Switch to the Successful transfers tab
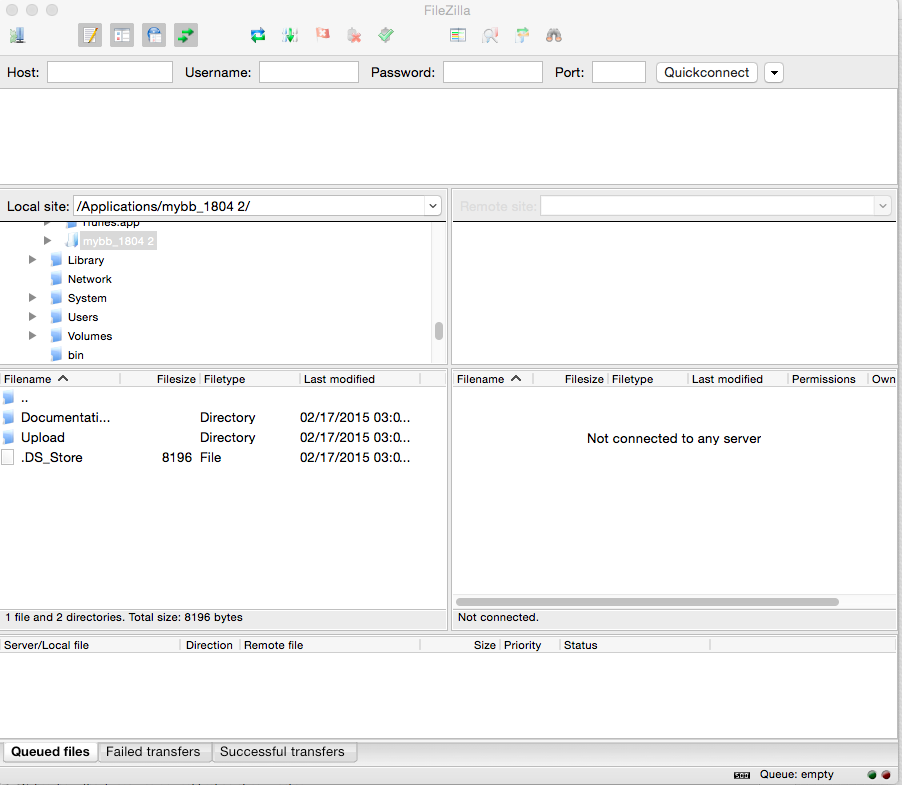902x785 pixels. tap(283, 752)
